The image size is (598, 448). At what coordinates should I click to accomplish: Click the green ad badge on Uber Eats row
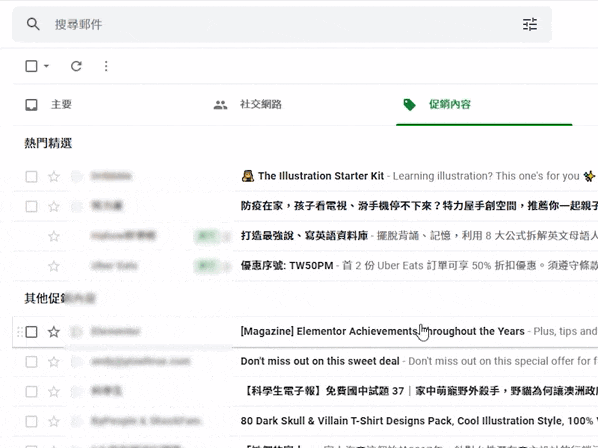coord(206,266)
